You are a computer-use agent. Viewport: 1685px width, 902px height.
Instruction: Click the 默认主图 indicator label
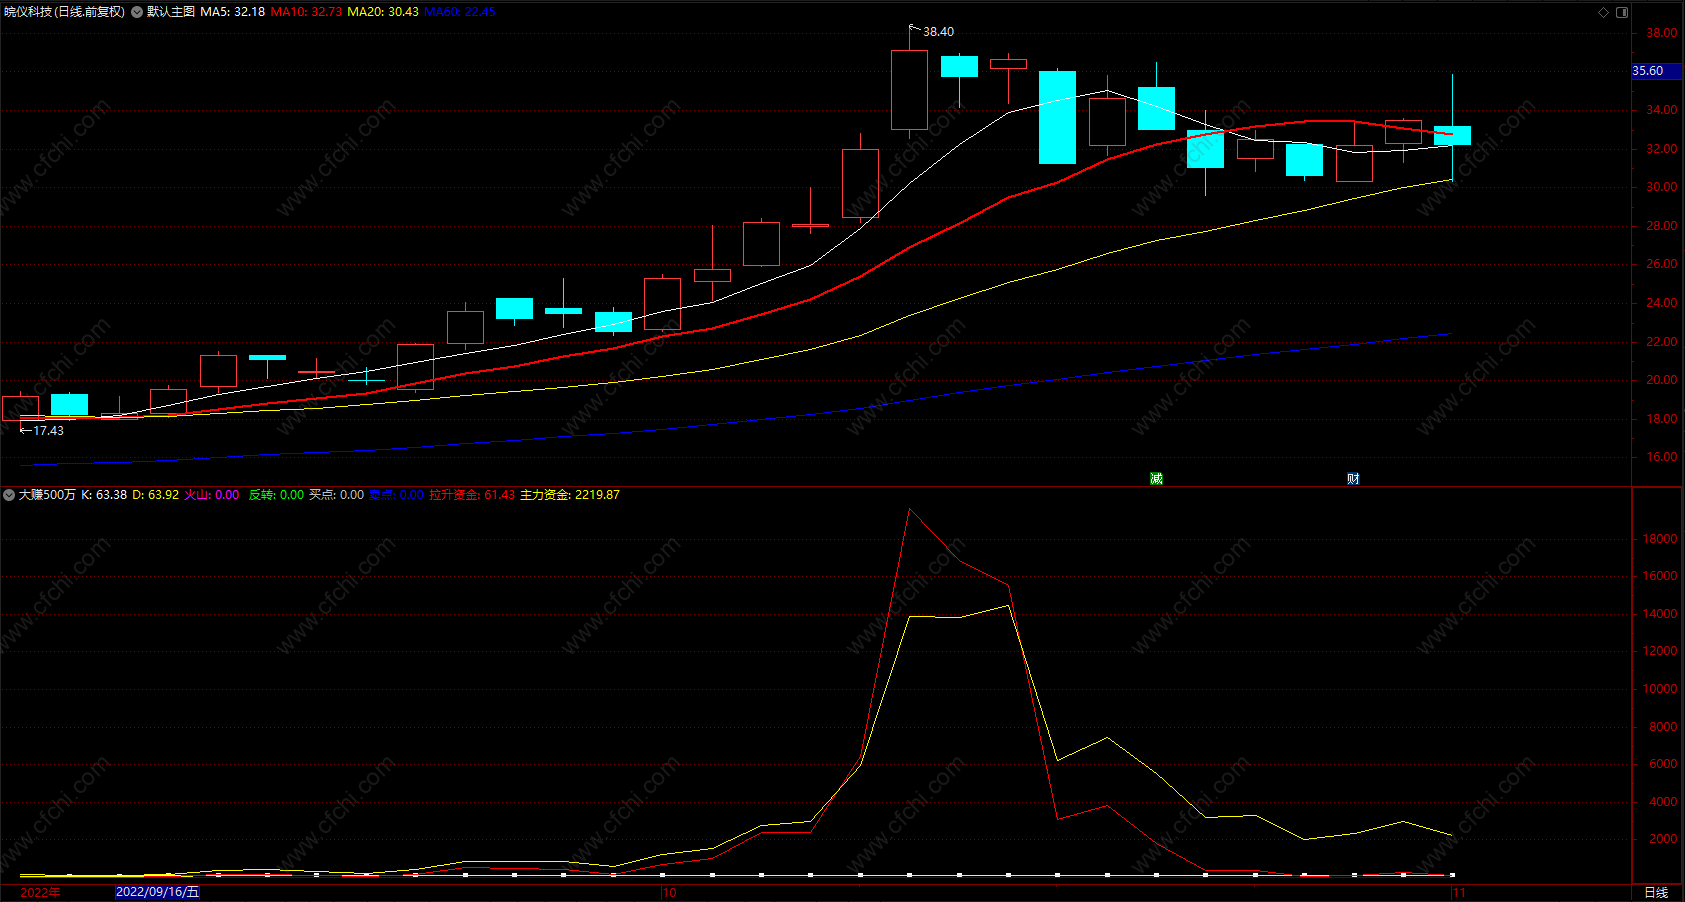171,12
